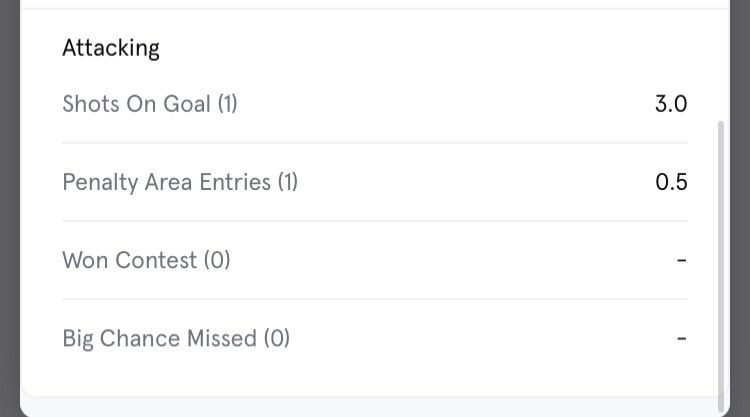
Task: Click the divider line below Shots On Goal
Action: click(374, 143)
